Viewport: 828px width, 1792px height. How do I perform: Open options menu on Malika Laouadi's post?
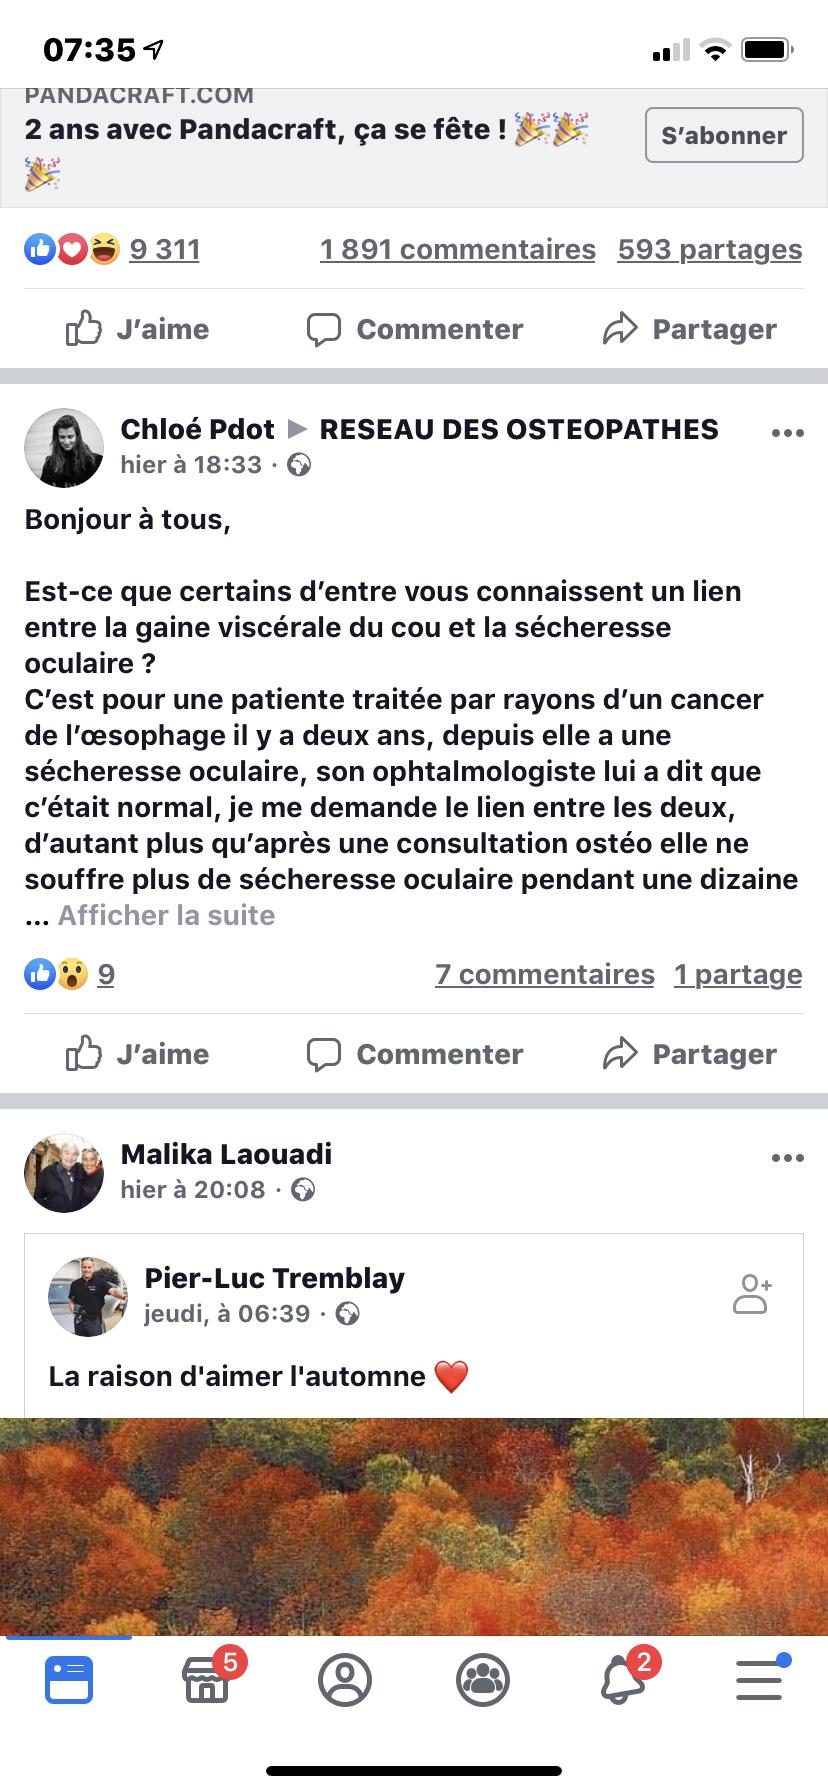coord(788,1158)
